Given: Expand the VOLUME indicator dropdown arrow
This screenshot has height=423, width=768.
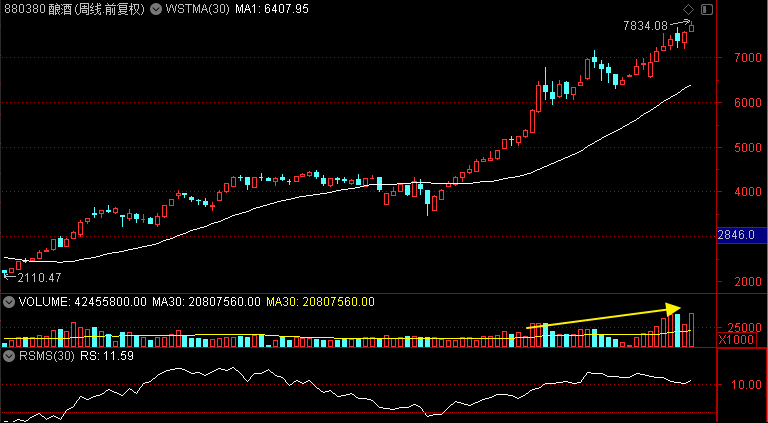Looking at the screenshot, I should click(x=8, y=302).
